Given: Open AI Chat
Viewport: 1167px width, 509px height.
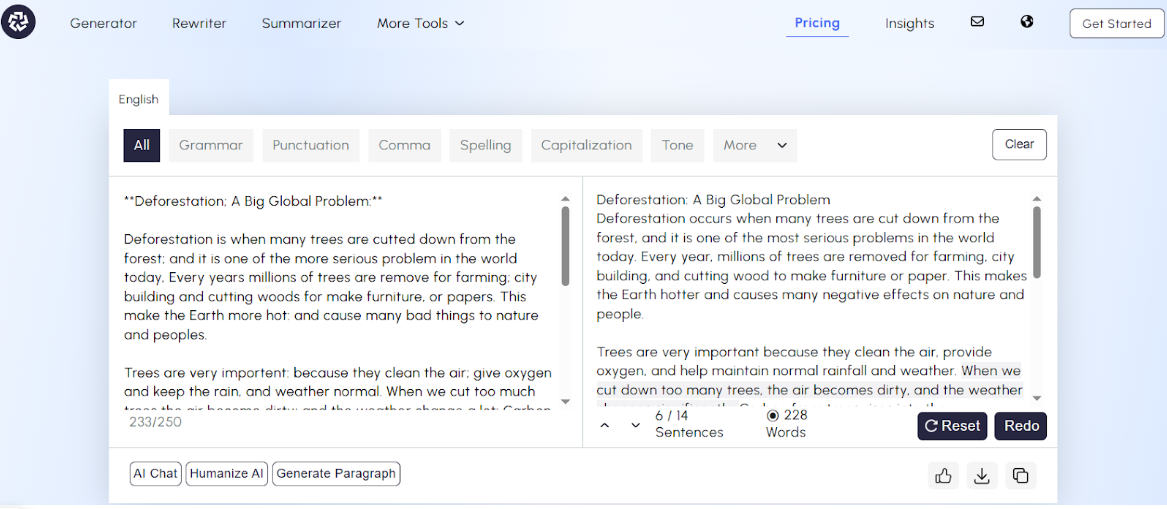Looking at the screenshot, I should tap(156, 473).
